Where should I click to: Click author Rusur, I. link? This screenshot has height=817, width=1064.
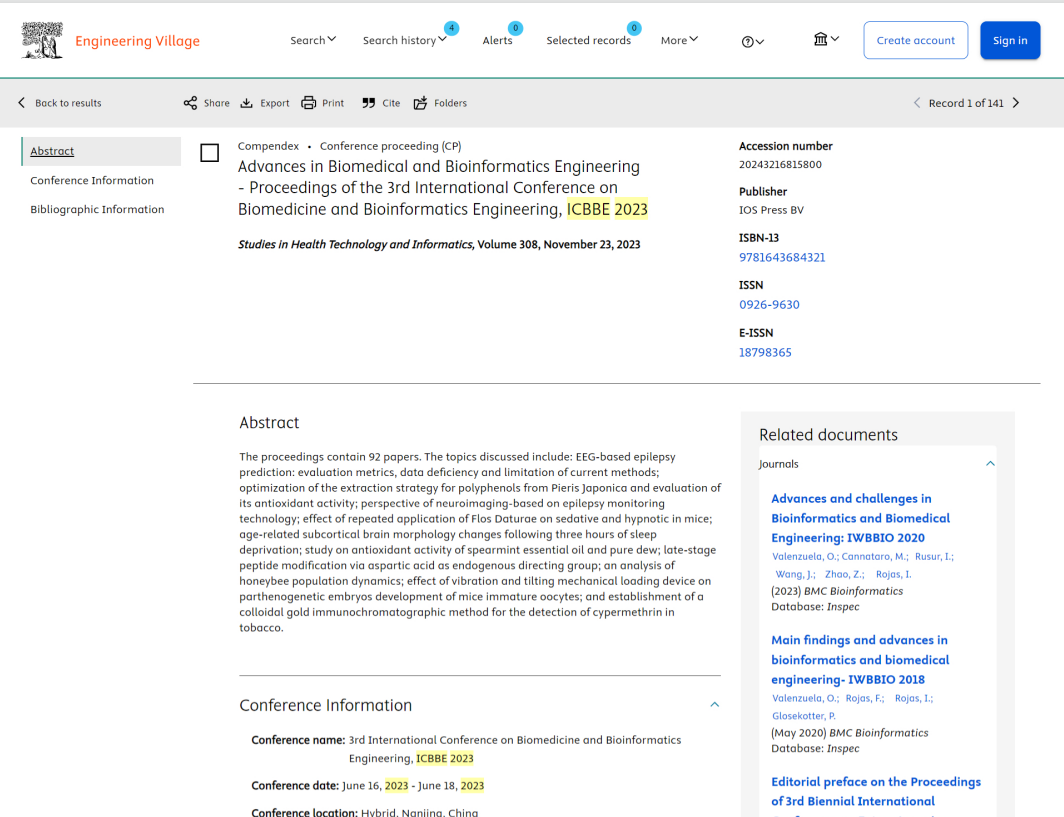(933, 556)
